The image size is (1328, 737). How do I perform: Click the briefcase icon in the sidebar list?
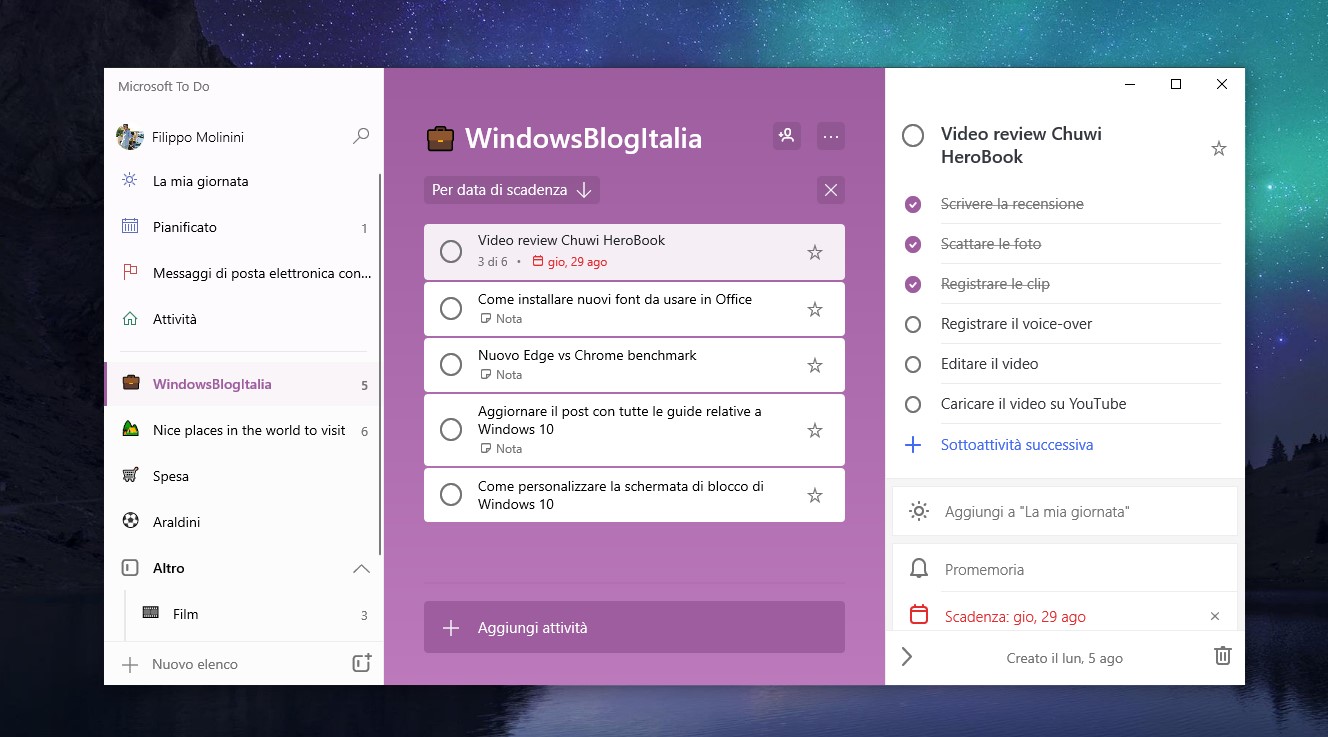[x=130, y=383]
